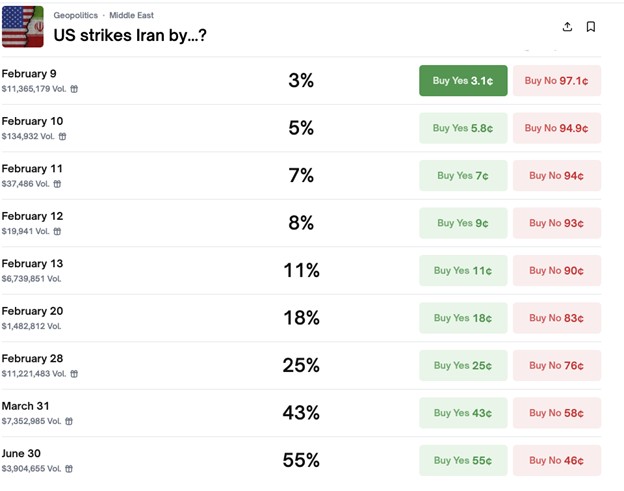The image size is (624, 491).
Task: Choose Buy No 76¢ for February 28
Action: click(x=557, y=365)
